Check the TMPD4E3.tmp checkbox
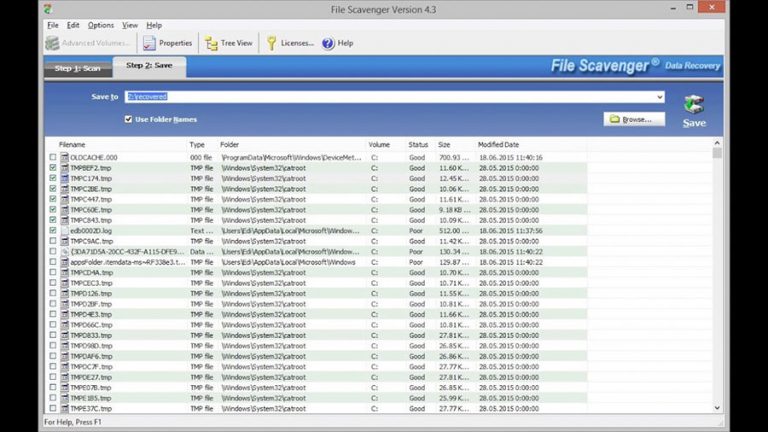 pos(52,314)
